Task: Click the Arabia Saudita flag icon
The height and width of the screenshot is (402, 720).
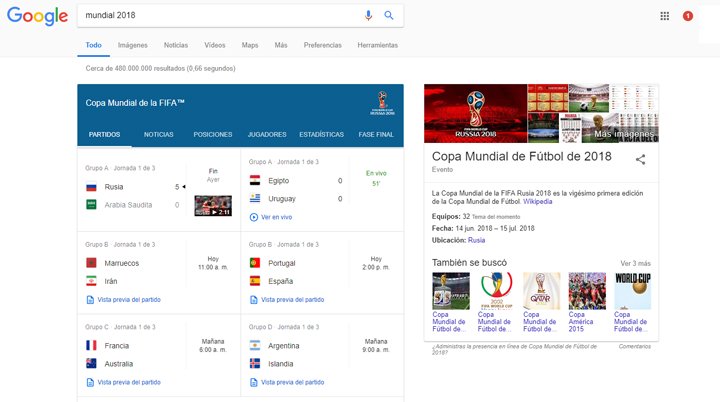Action: [91, 204]
